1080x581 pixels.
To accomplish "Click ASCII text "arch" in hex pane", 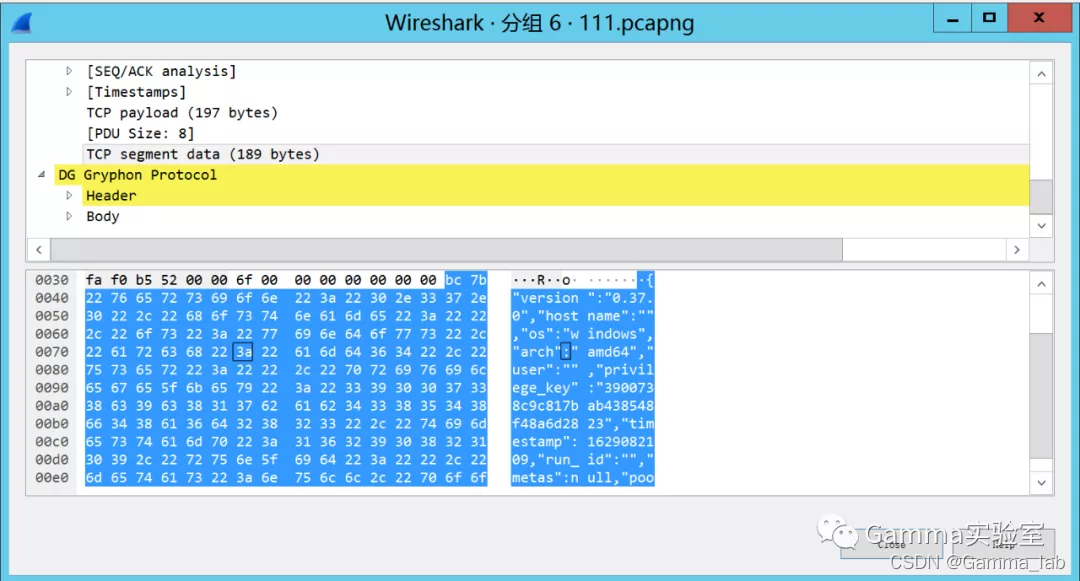I will [x=536, y=352].
